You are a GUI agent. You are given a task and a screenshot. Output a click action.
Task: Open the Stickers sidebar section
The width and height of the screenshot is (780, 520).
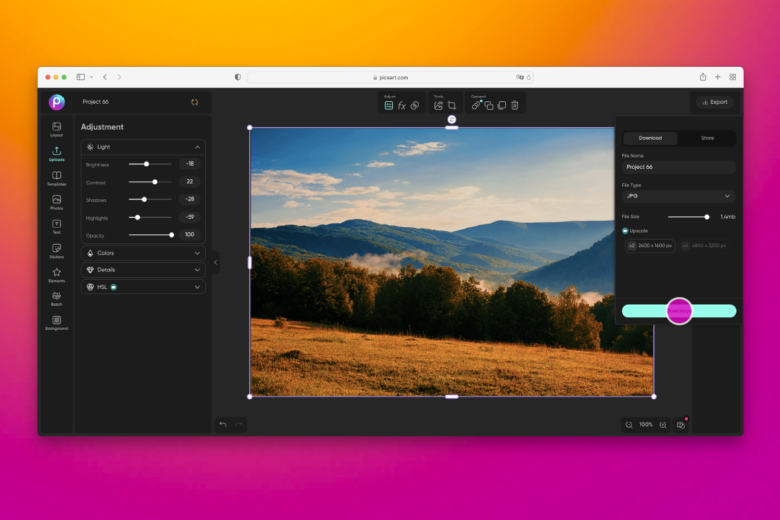click(x=57, y=251)
